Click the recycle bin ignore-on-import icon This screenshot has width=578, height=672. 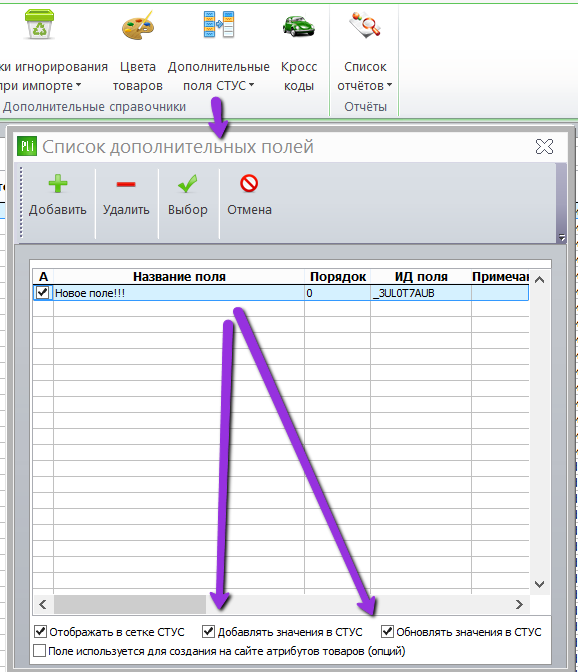click(x=39, y=24)
